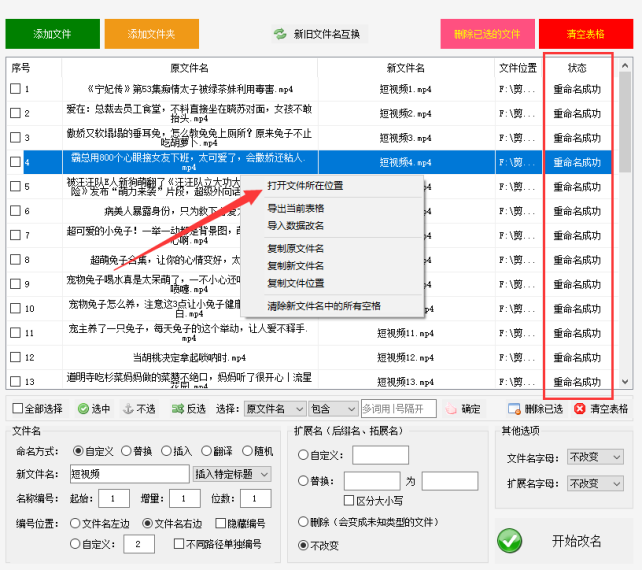Click the green check 选中 icon
The height and width of the screenshot is (570, 643).
click(x=83, y=409)
